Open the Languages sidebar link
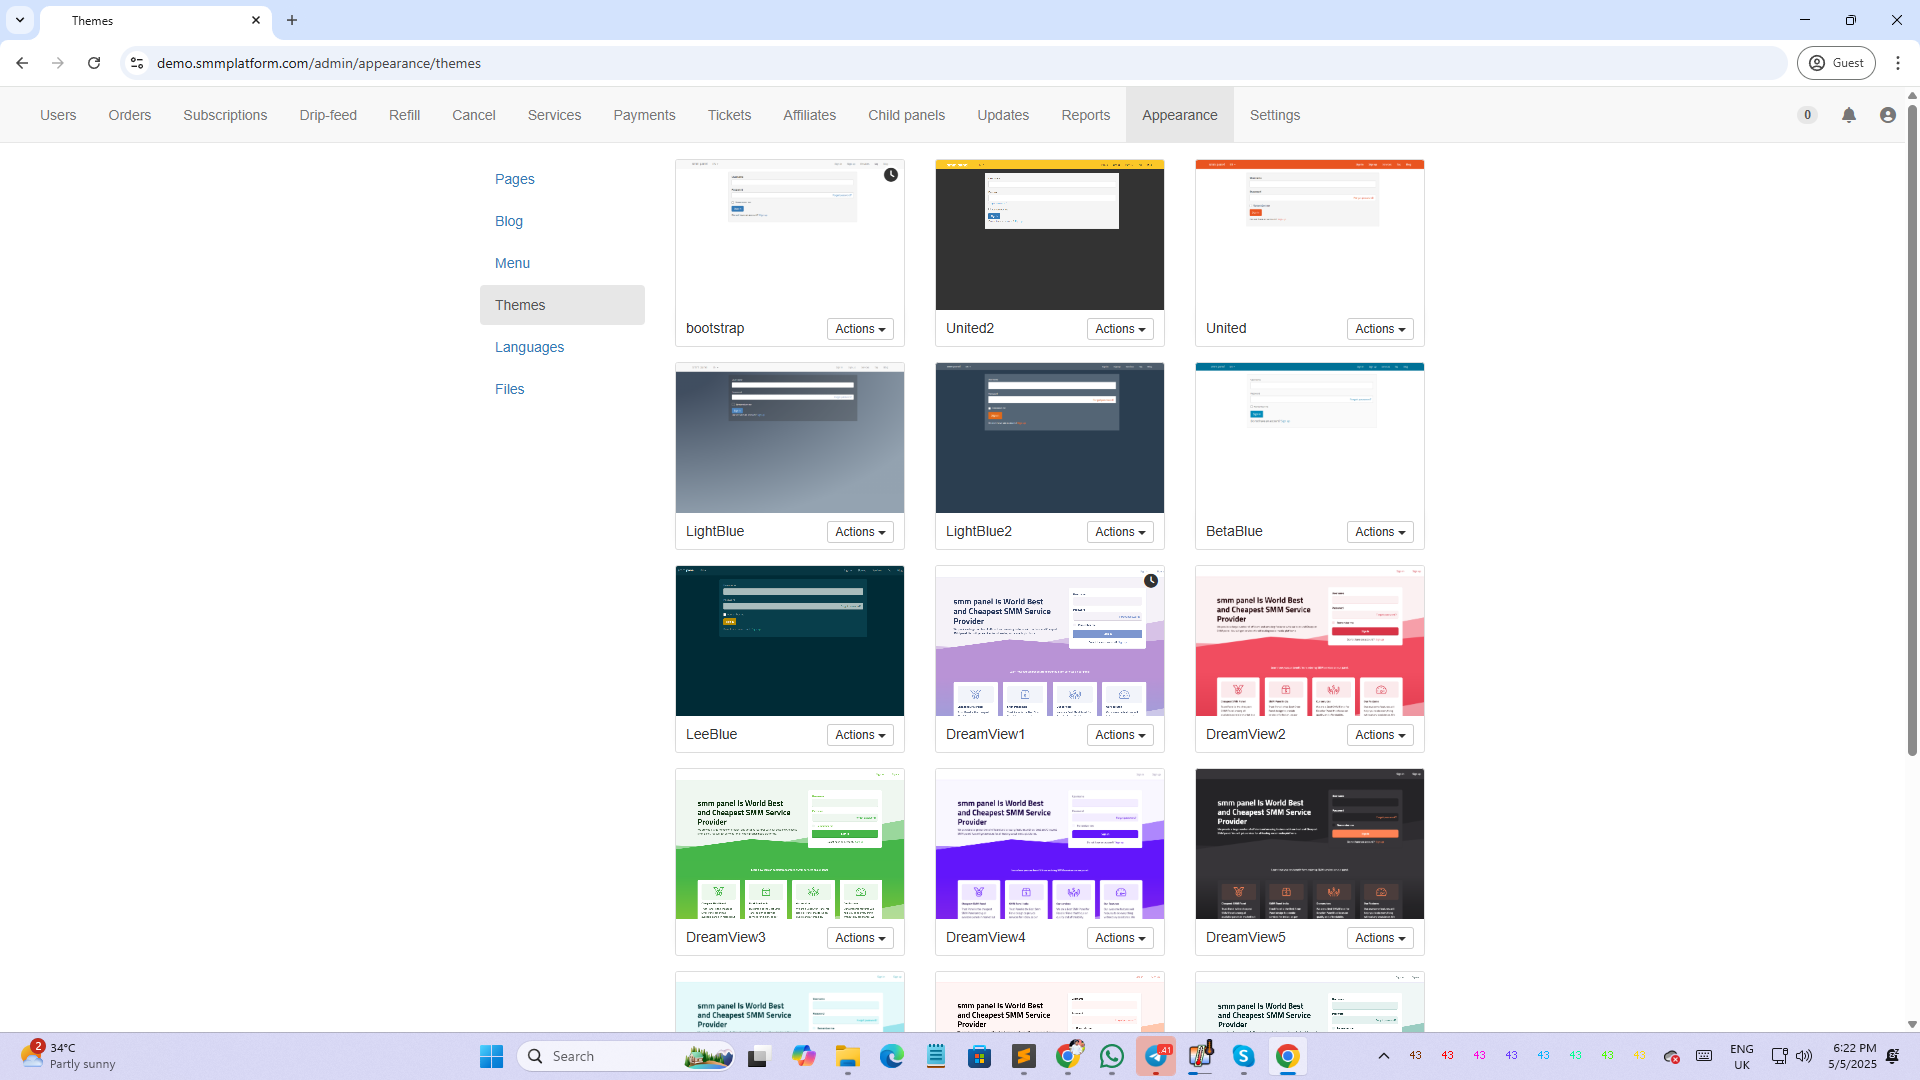Viewport: 1920px width, 1080px height. pyautogui.click(x=529, y=347)
